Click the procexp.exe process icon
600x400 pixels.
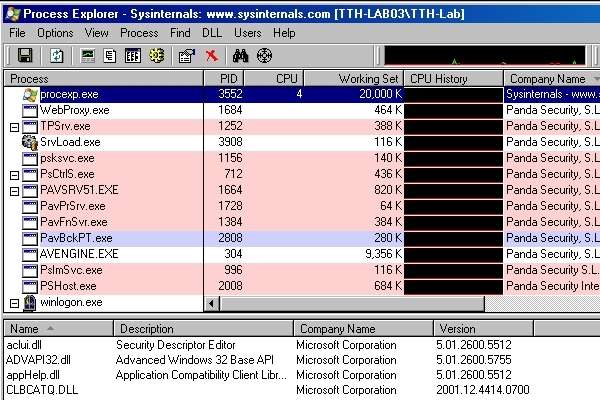(x=30, y=95)
